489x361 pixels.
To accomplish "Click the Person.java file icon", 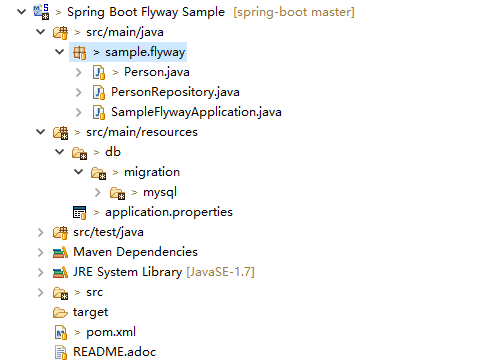I will click(99, 72).
